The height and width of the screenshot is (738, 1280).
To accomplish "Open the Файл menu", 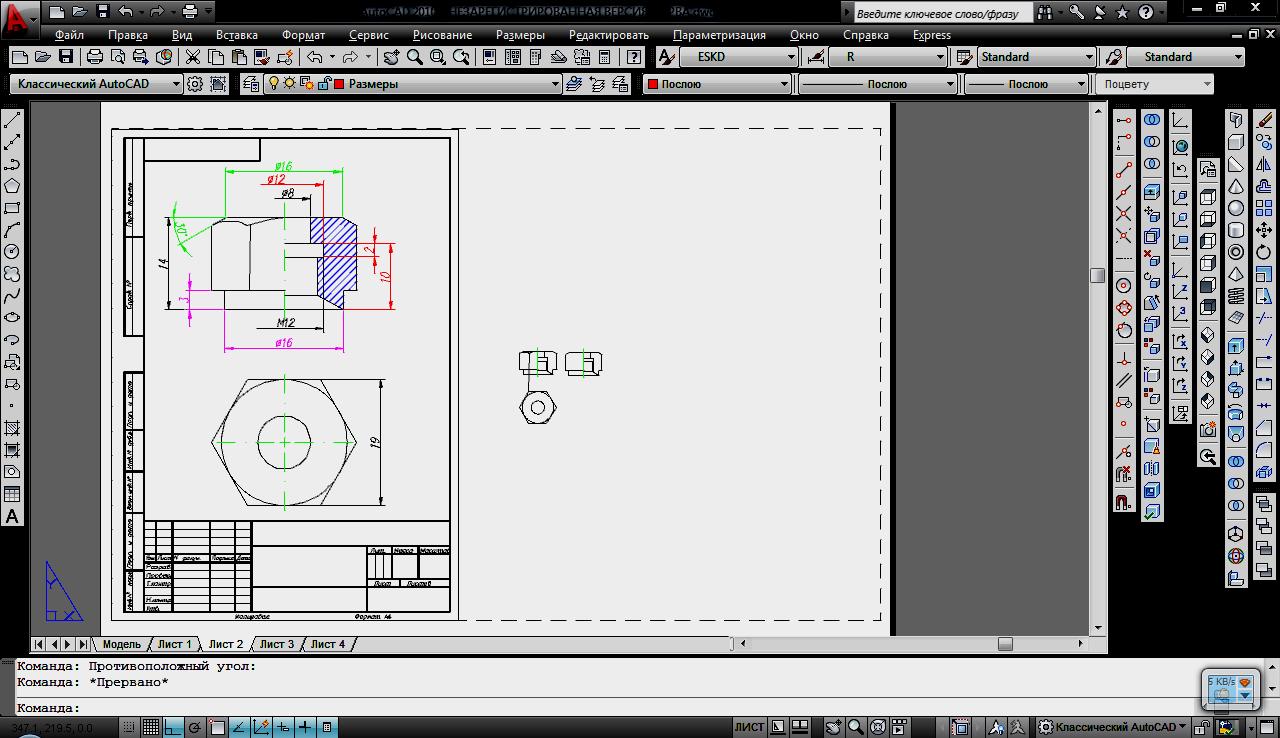I will [x=70, y=34].
